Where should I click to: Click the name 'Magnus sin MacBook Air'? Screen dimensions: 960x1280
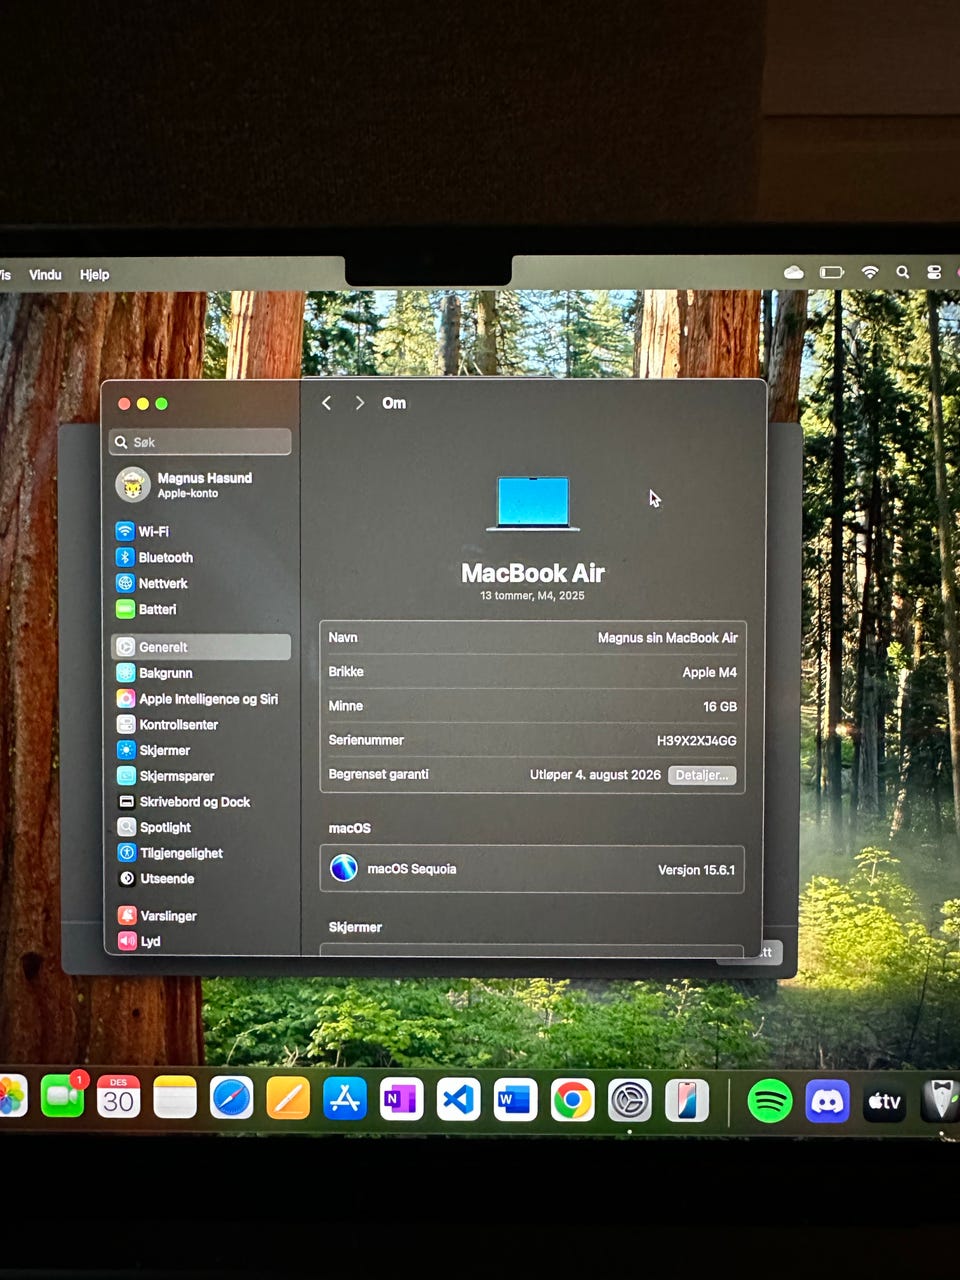(667, 638)
